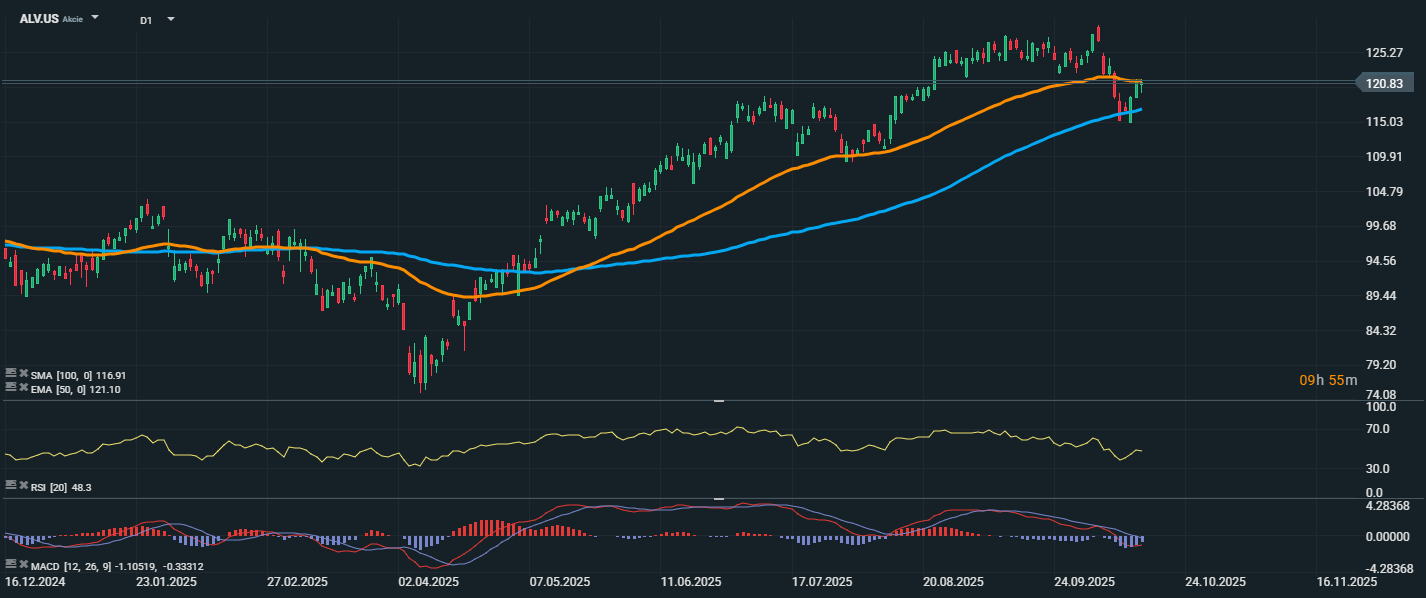This screenshot has height=598, width=1426.
Task: Expand the ALV.US symbol dropdown arrow
Action: pos(95,18)
